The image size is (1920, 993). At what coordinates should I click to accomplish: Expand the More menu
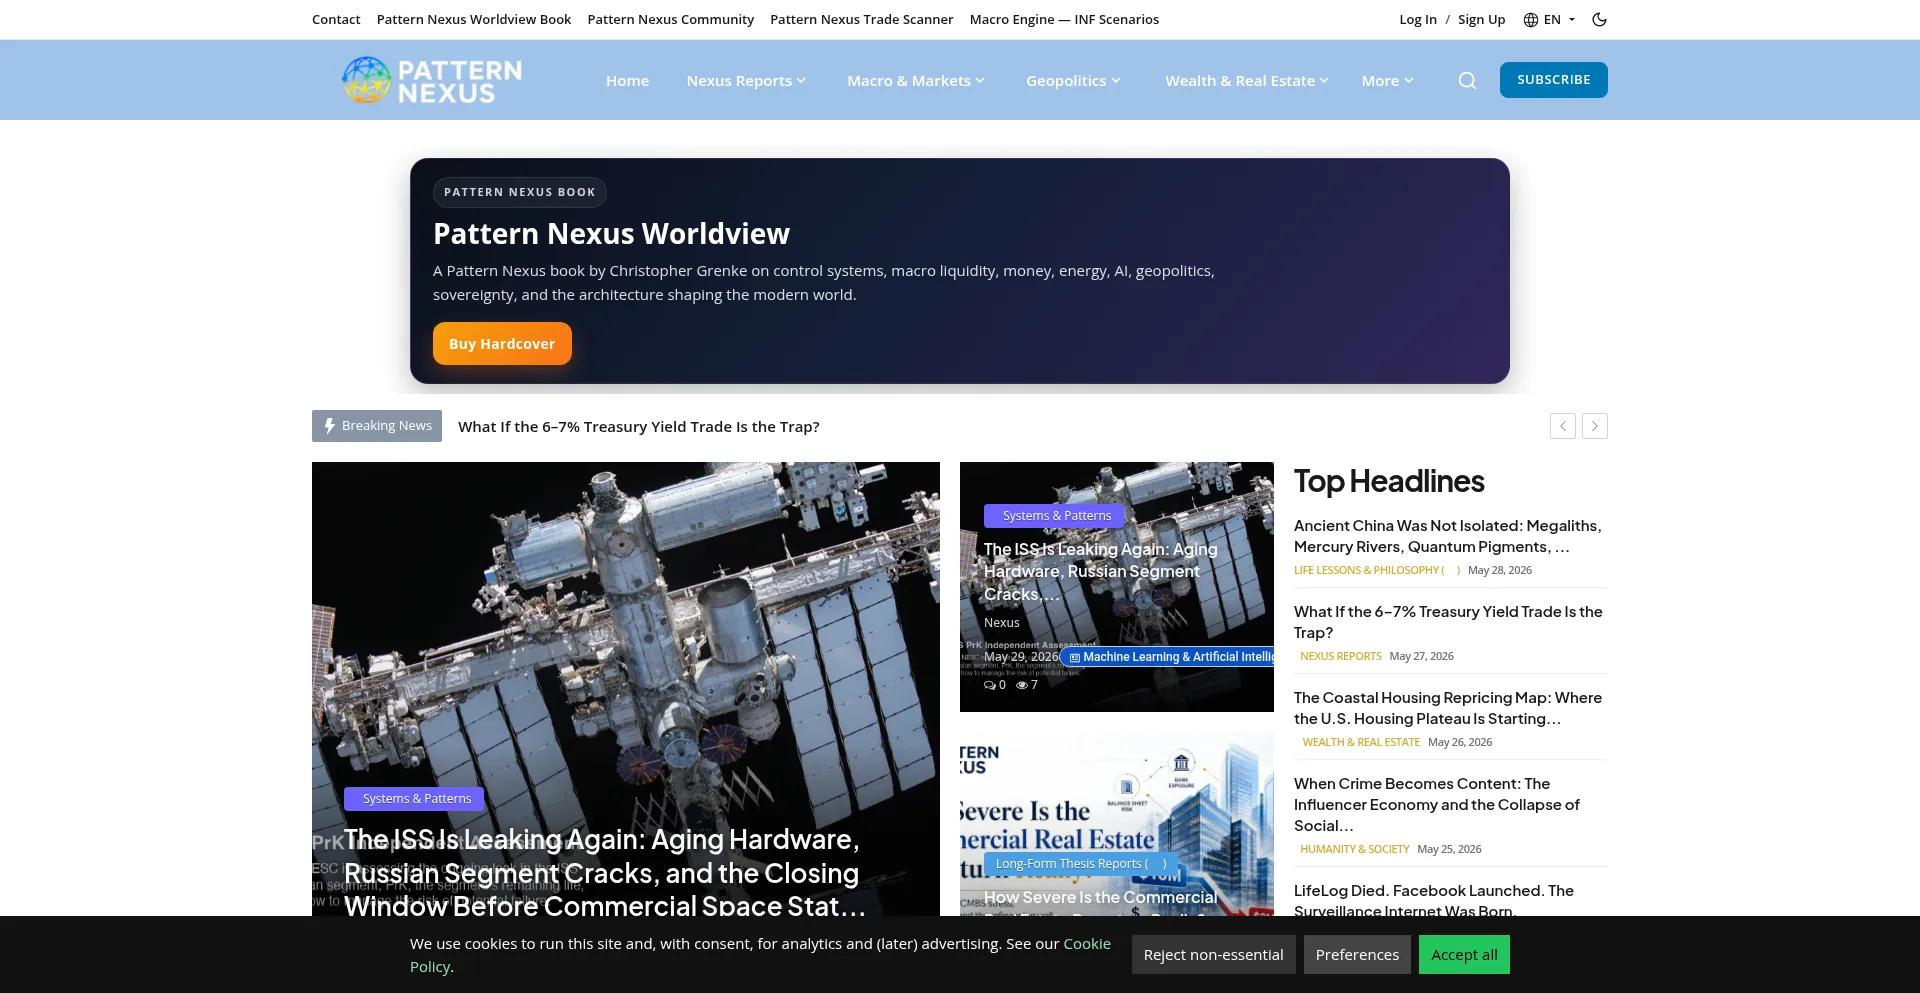pos(1387,81)
